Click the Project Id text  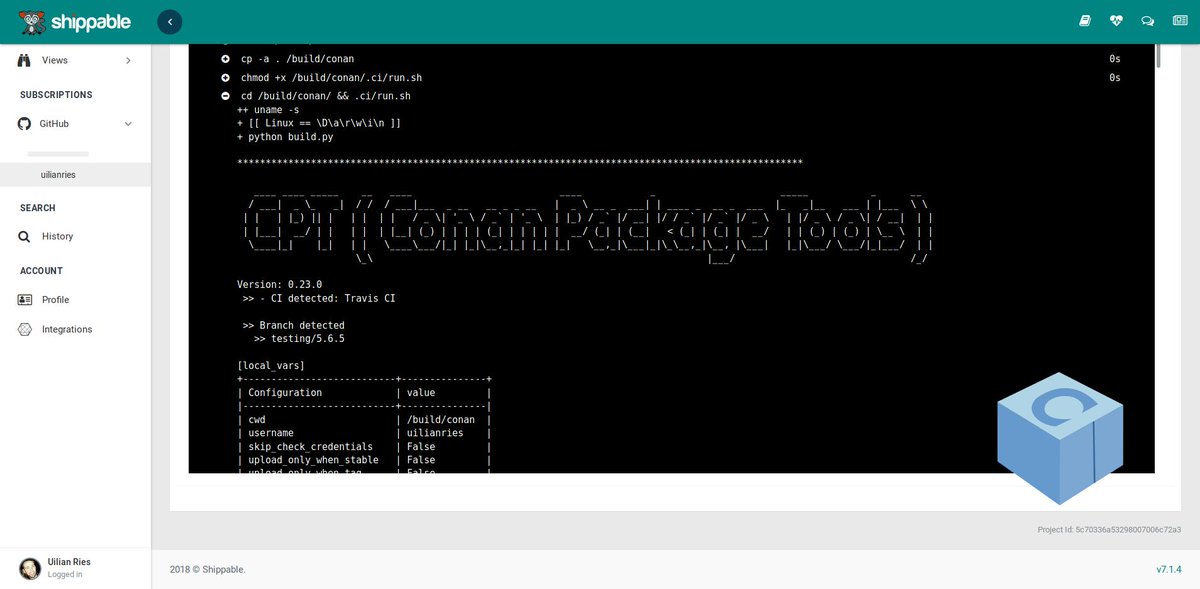click(1109, 529)
